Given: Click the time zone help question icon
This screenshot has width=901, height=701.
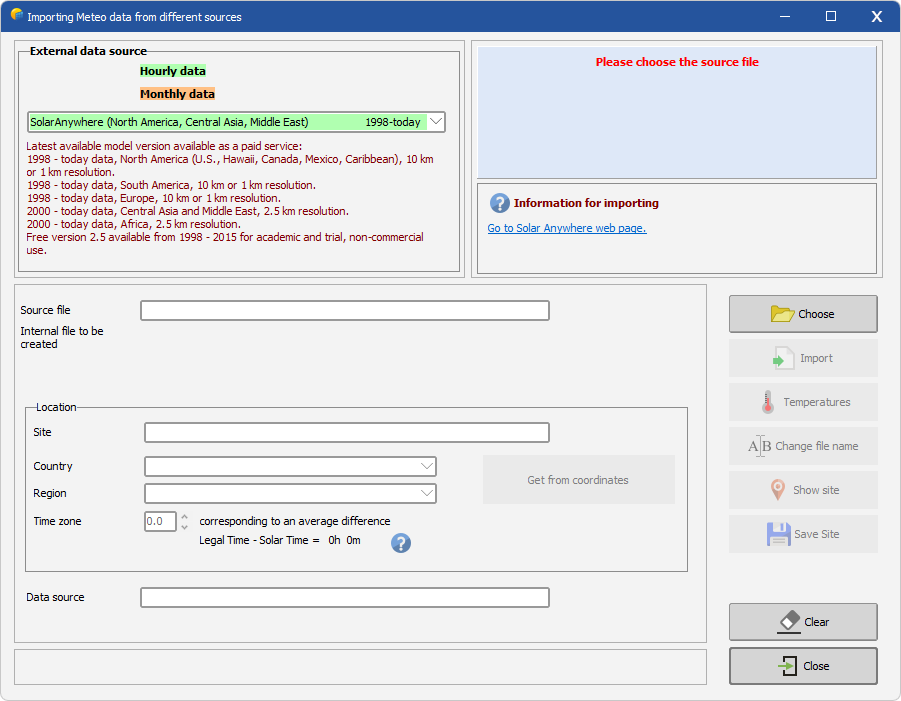Looking at the screenshot, I should (401, 542).
